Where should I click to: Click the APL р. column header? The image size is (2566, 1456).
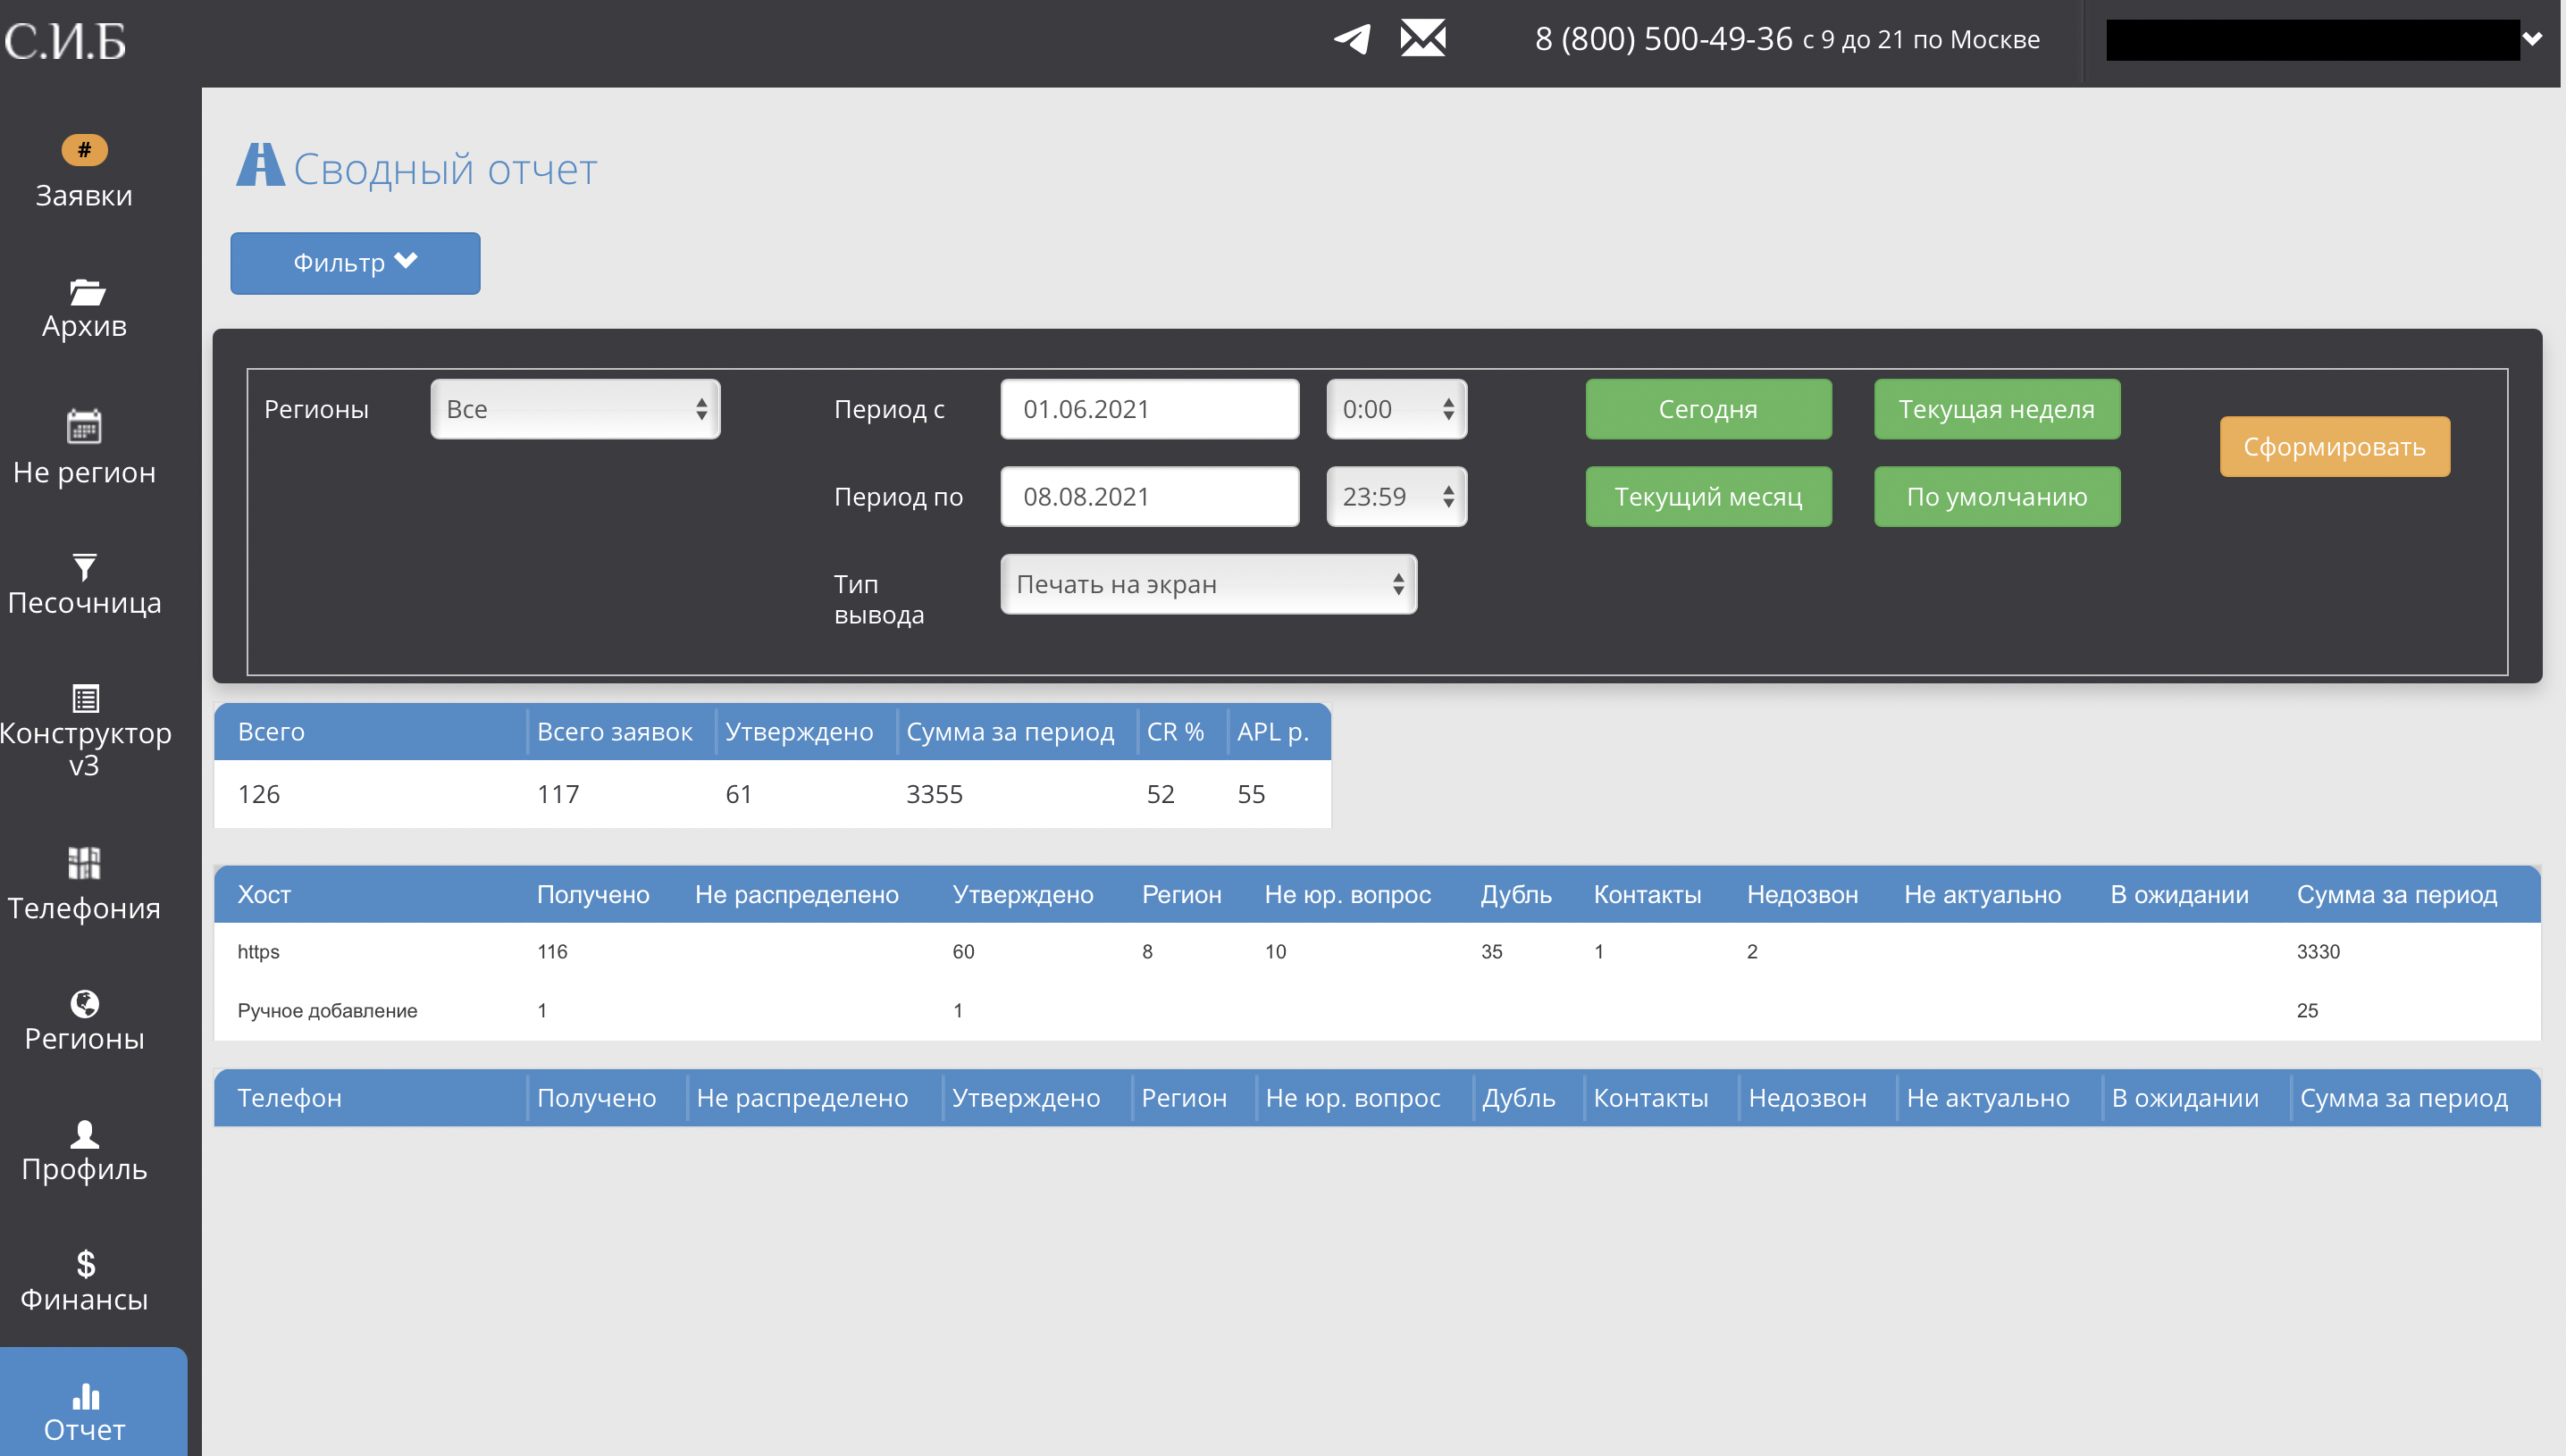1272,732
